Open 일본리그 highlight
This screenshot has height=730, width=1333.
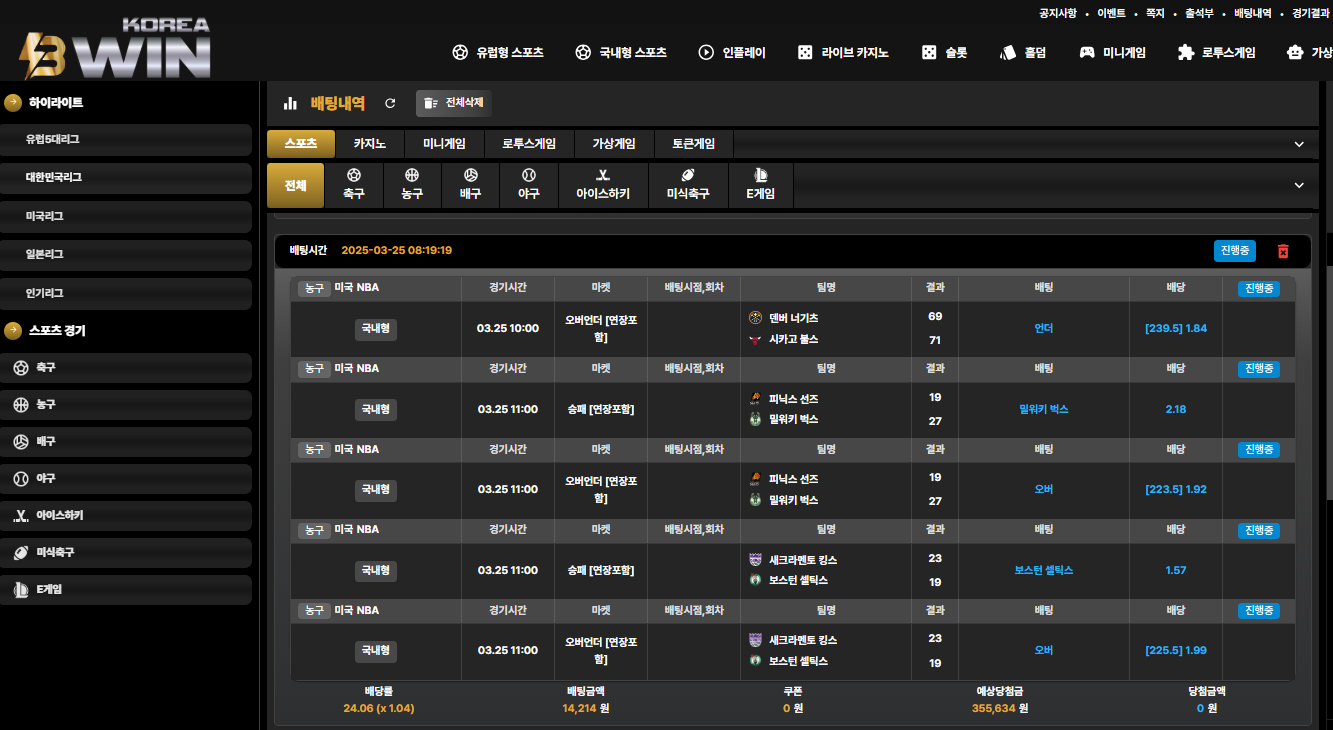[126, 255]
